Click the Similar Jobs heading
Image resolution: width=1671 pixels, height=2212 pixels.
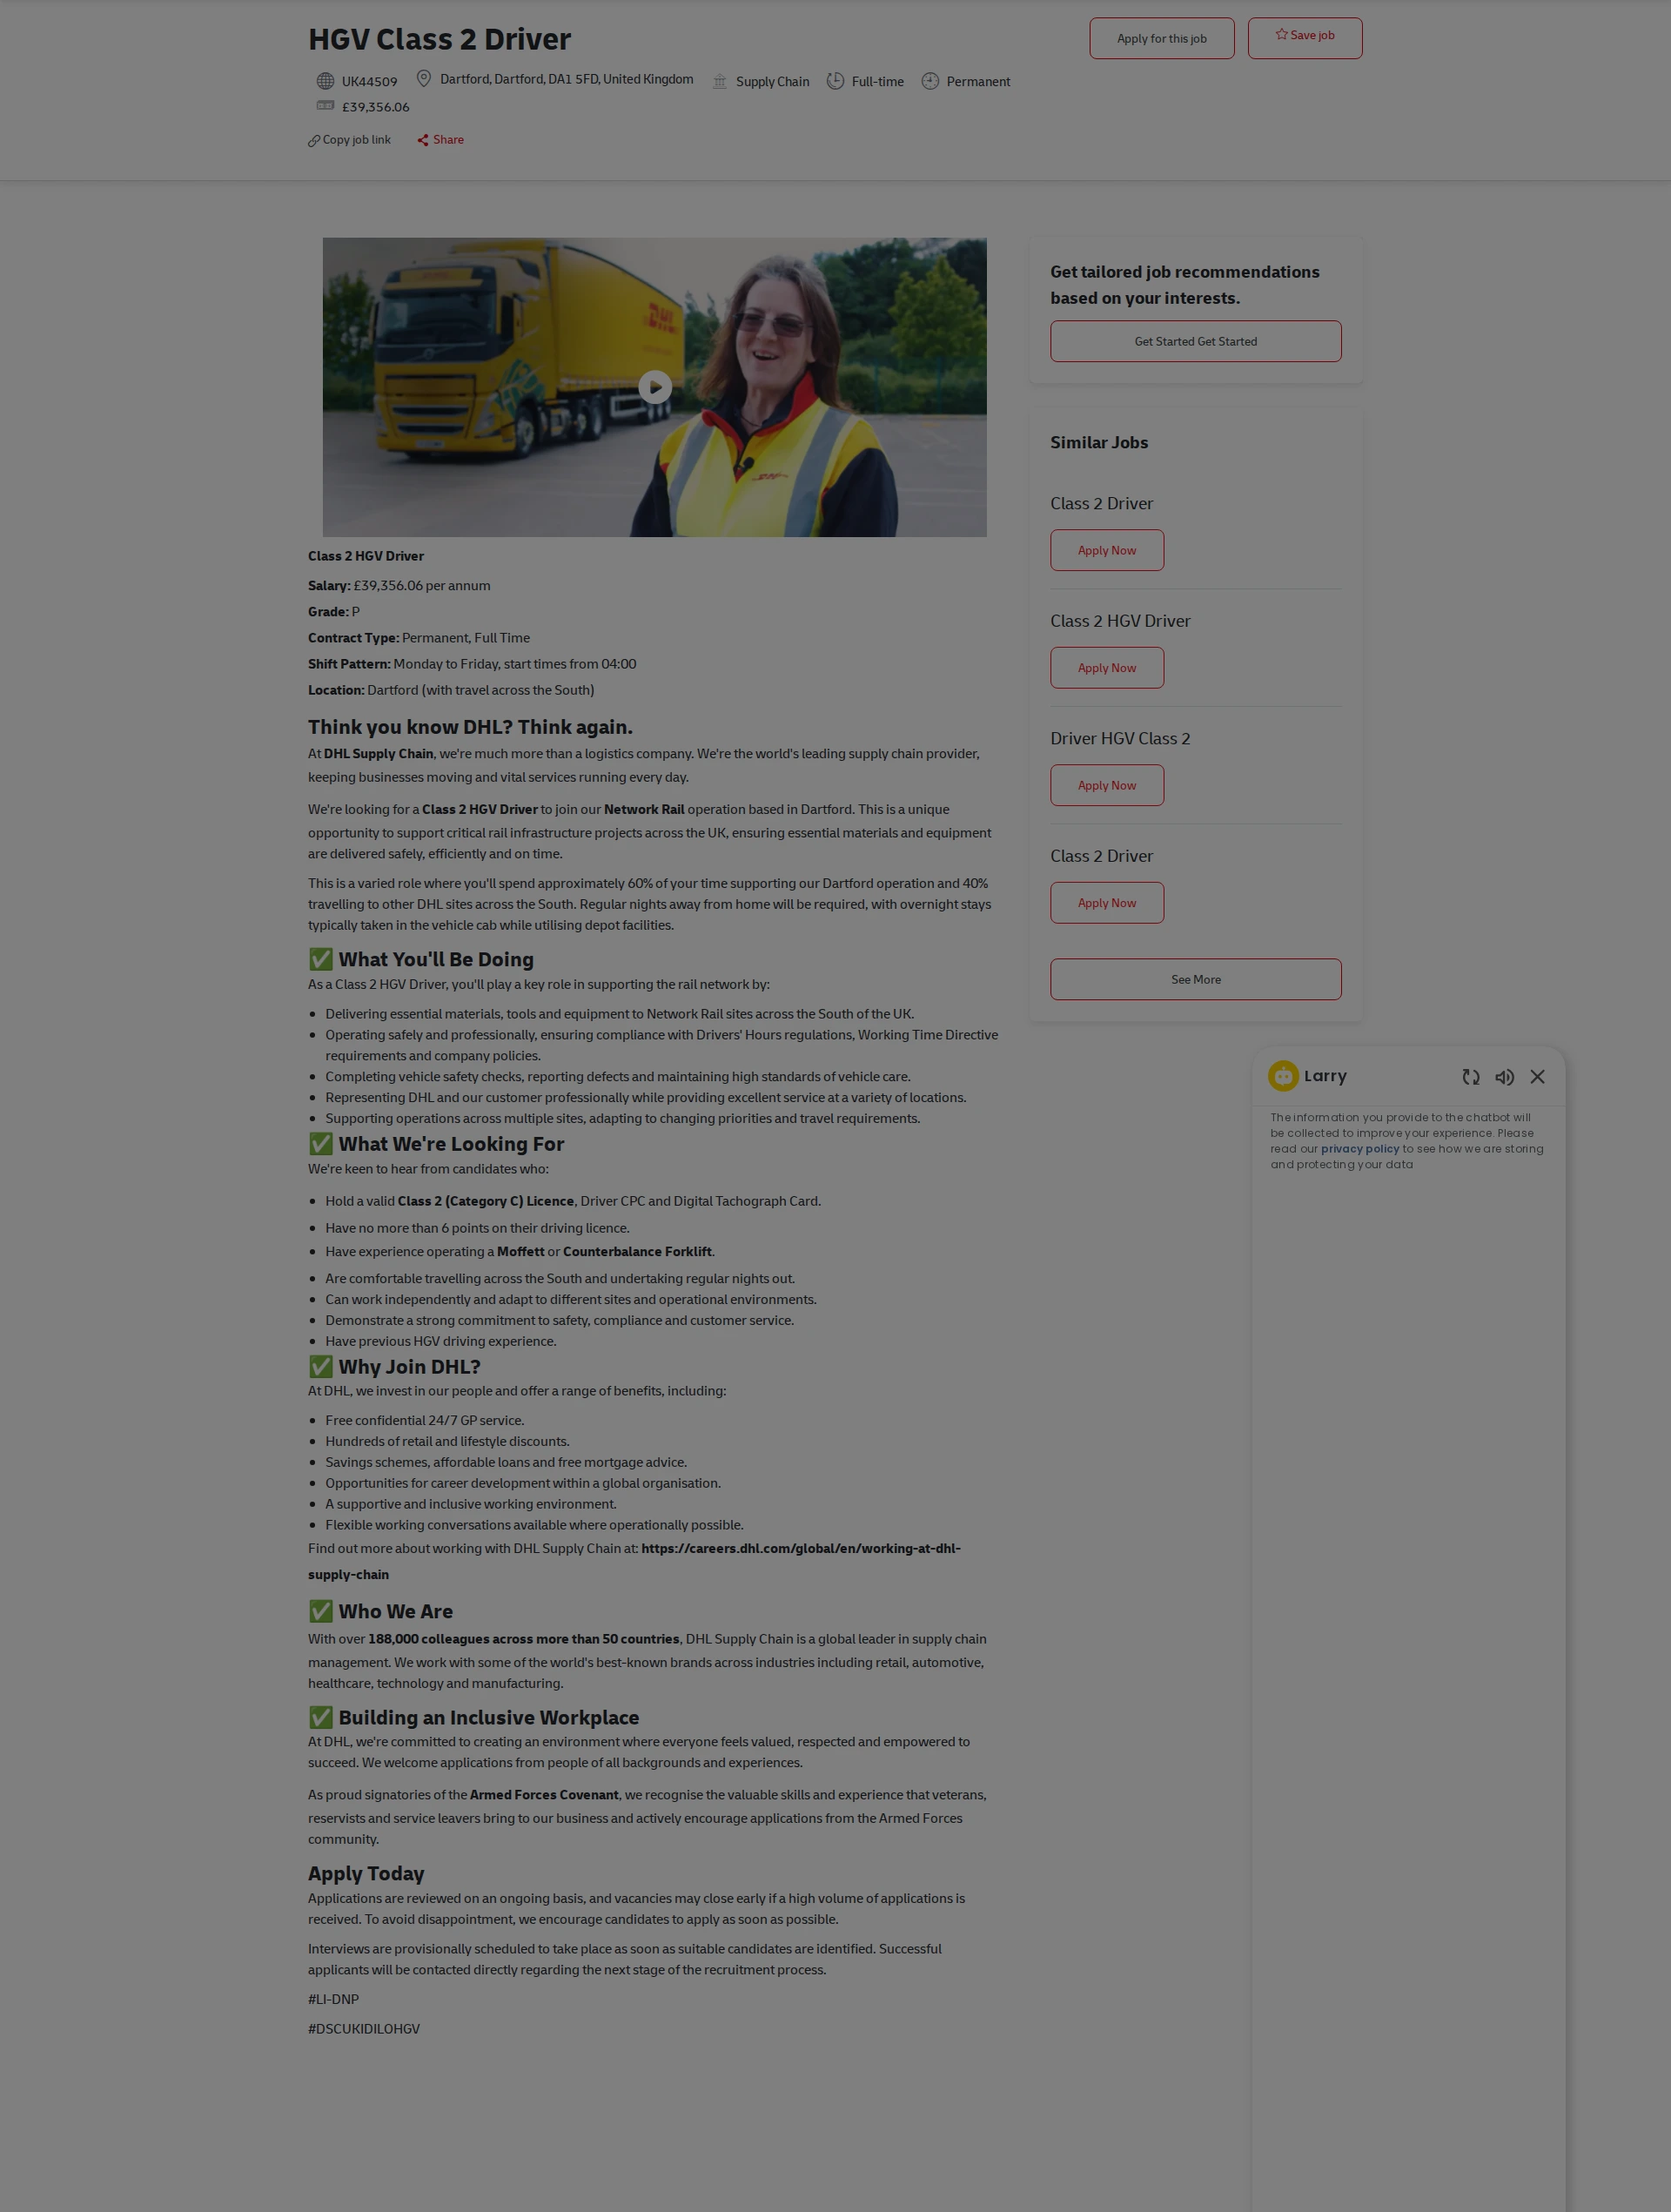coord(1098,442)
